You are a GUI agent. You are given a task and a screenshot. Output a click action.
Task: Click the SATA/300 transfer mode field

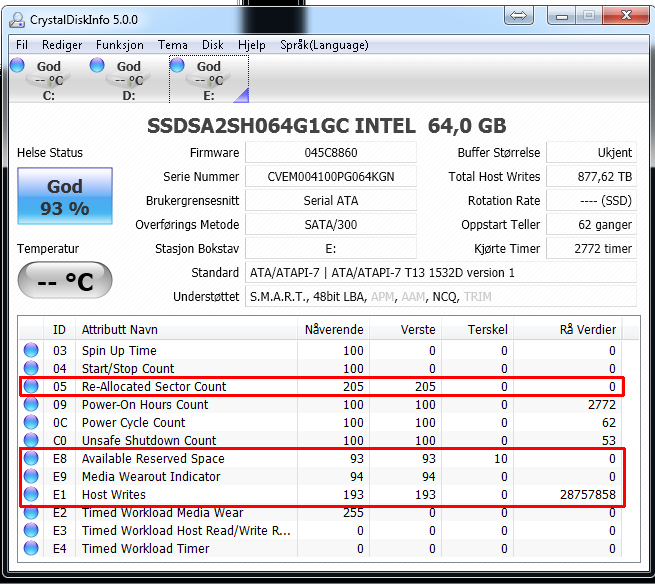tap(330, 225)
